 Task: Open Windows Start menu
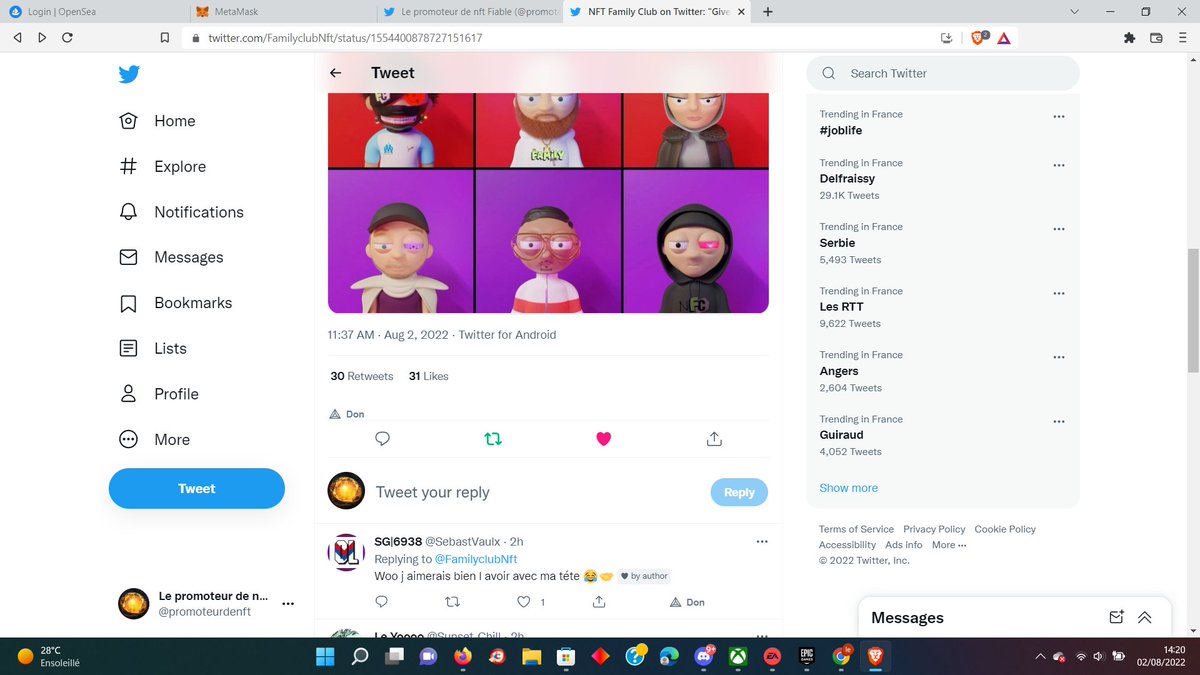pyautogui.click(x=325, y=656)
